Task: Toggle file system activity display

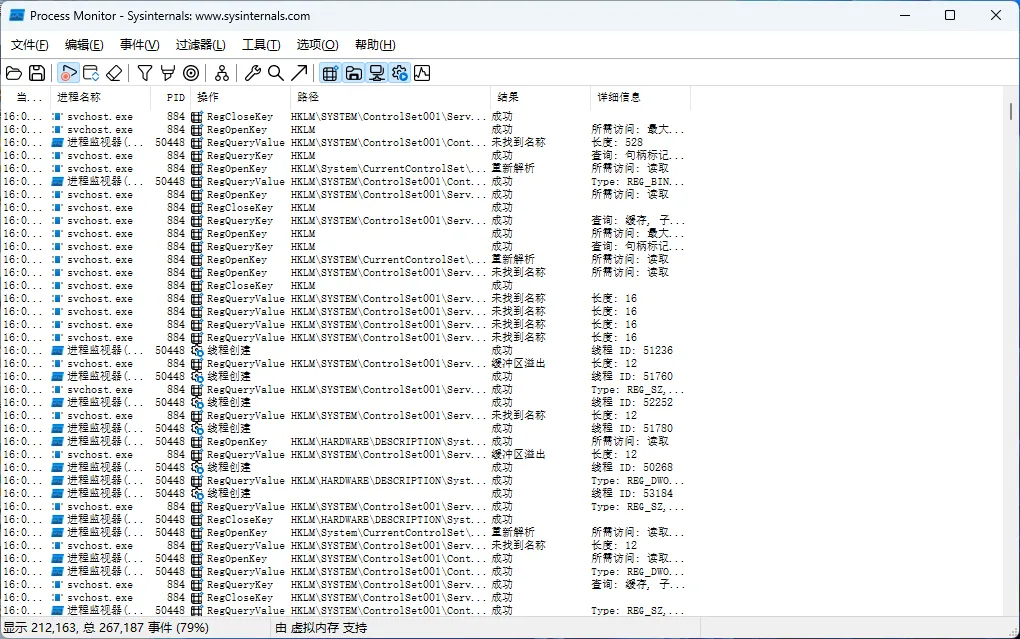Action: point(353,73)
